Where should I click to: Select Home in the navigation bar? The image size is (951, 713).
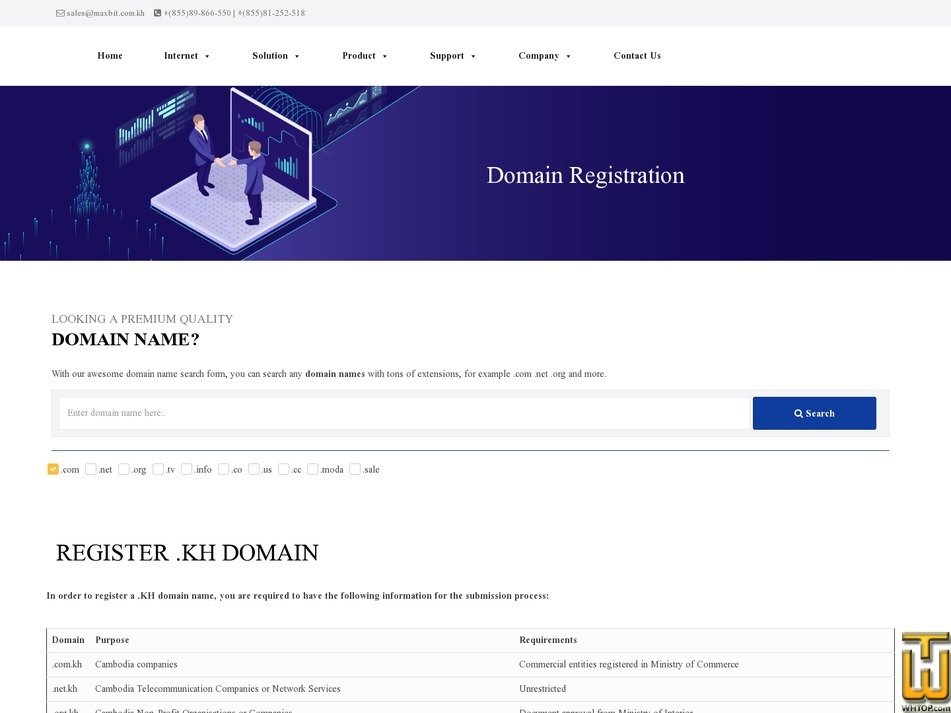tap(109, 56)
